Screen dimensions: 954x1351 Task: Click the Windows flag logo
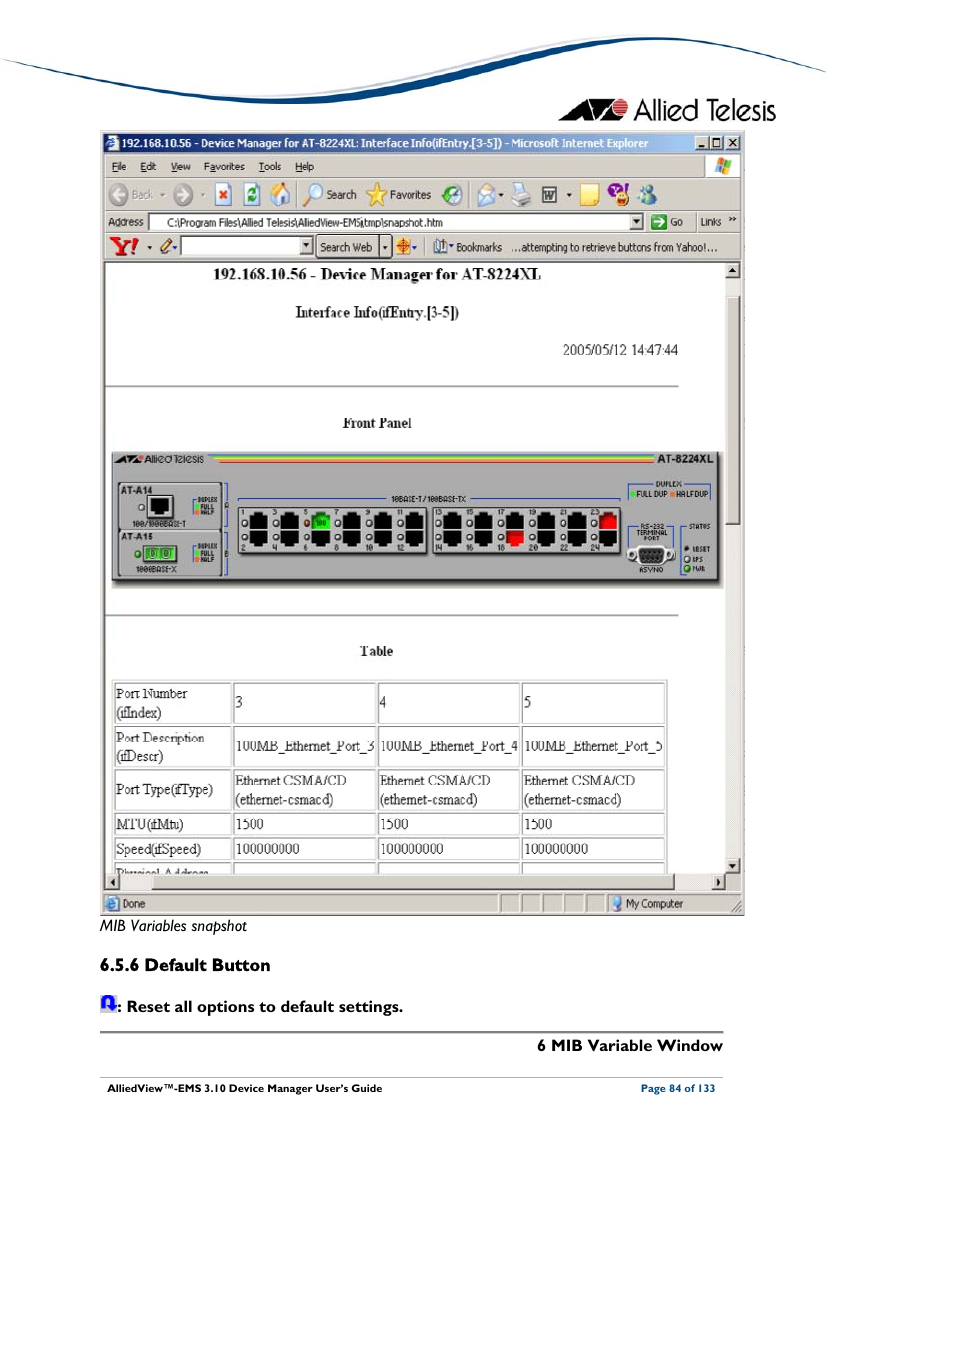(x=723, y=167)
